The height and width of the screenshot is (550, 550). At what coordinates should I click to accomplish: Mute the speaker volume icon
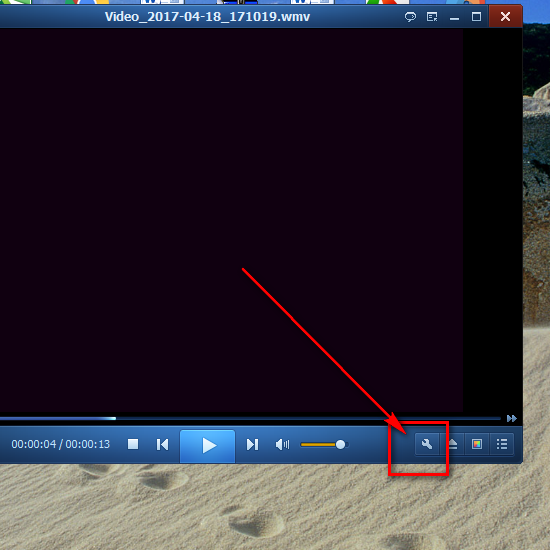[x=282, y=444]
